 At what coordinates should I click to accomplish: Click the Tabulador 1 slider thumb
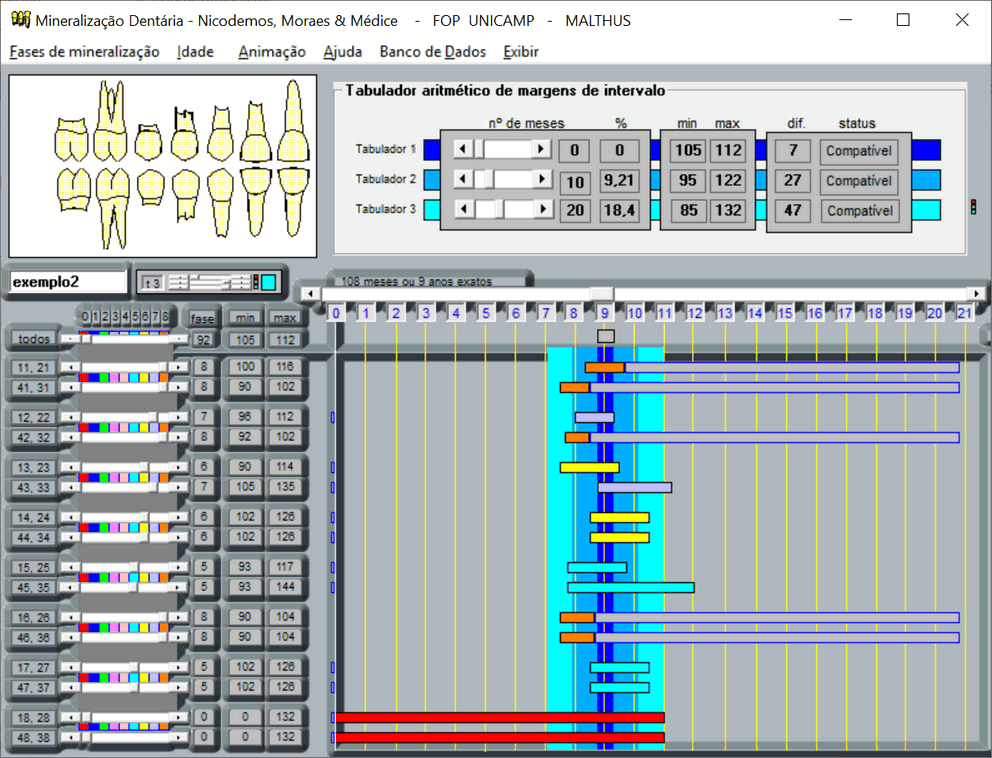478,149
